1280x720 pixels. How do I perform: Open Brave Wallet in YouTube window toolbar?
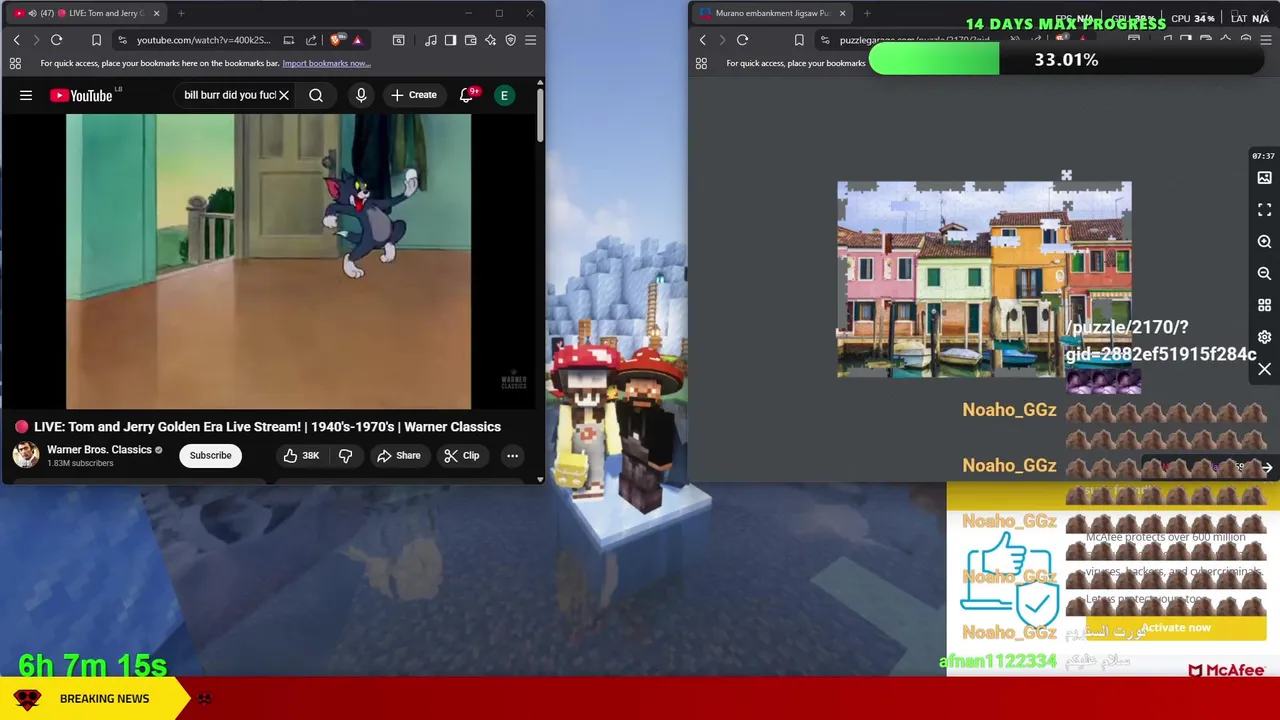(x=470, y=40)
